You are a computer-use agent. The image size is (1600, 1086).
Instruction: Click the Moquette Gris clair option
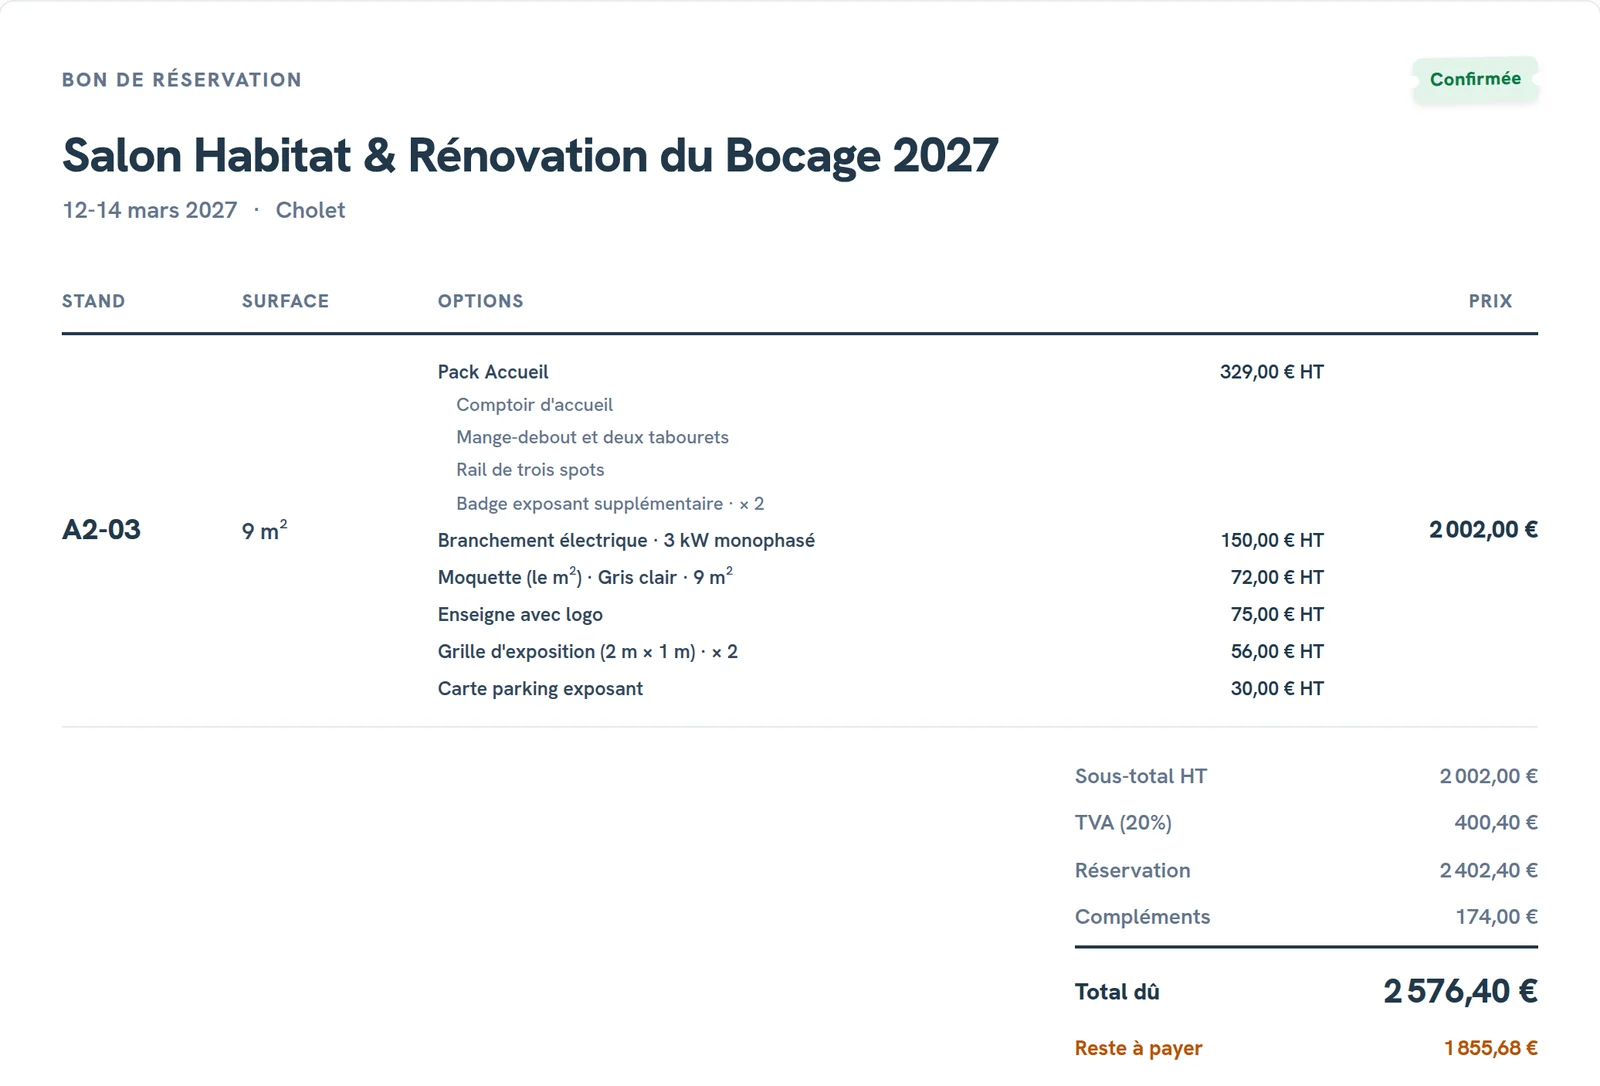(x=585, y=577)
